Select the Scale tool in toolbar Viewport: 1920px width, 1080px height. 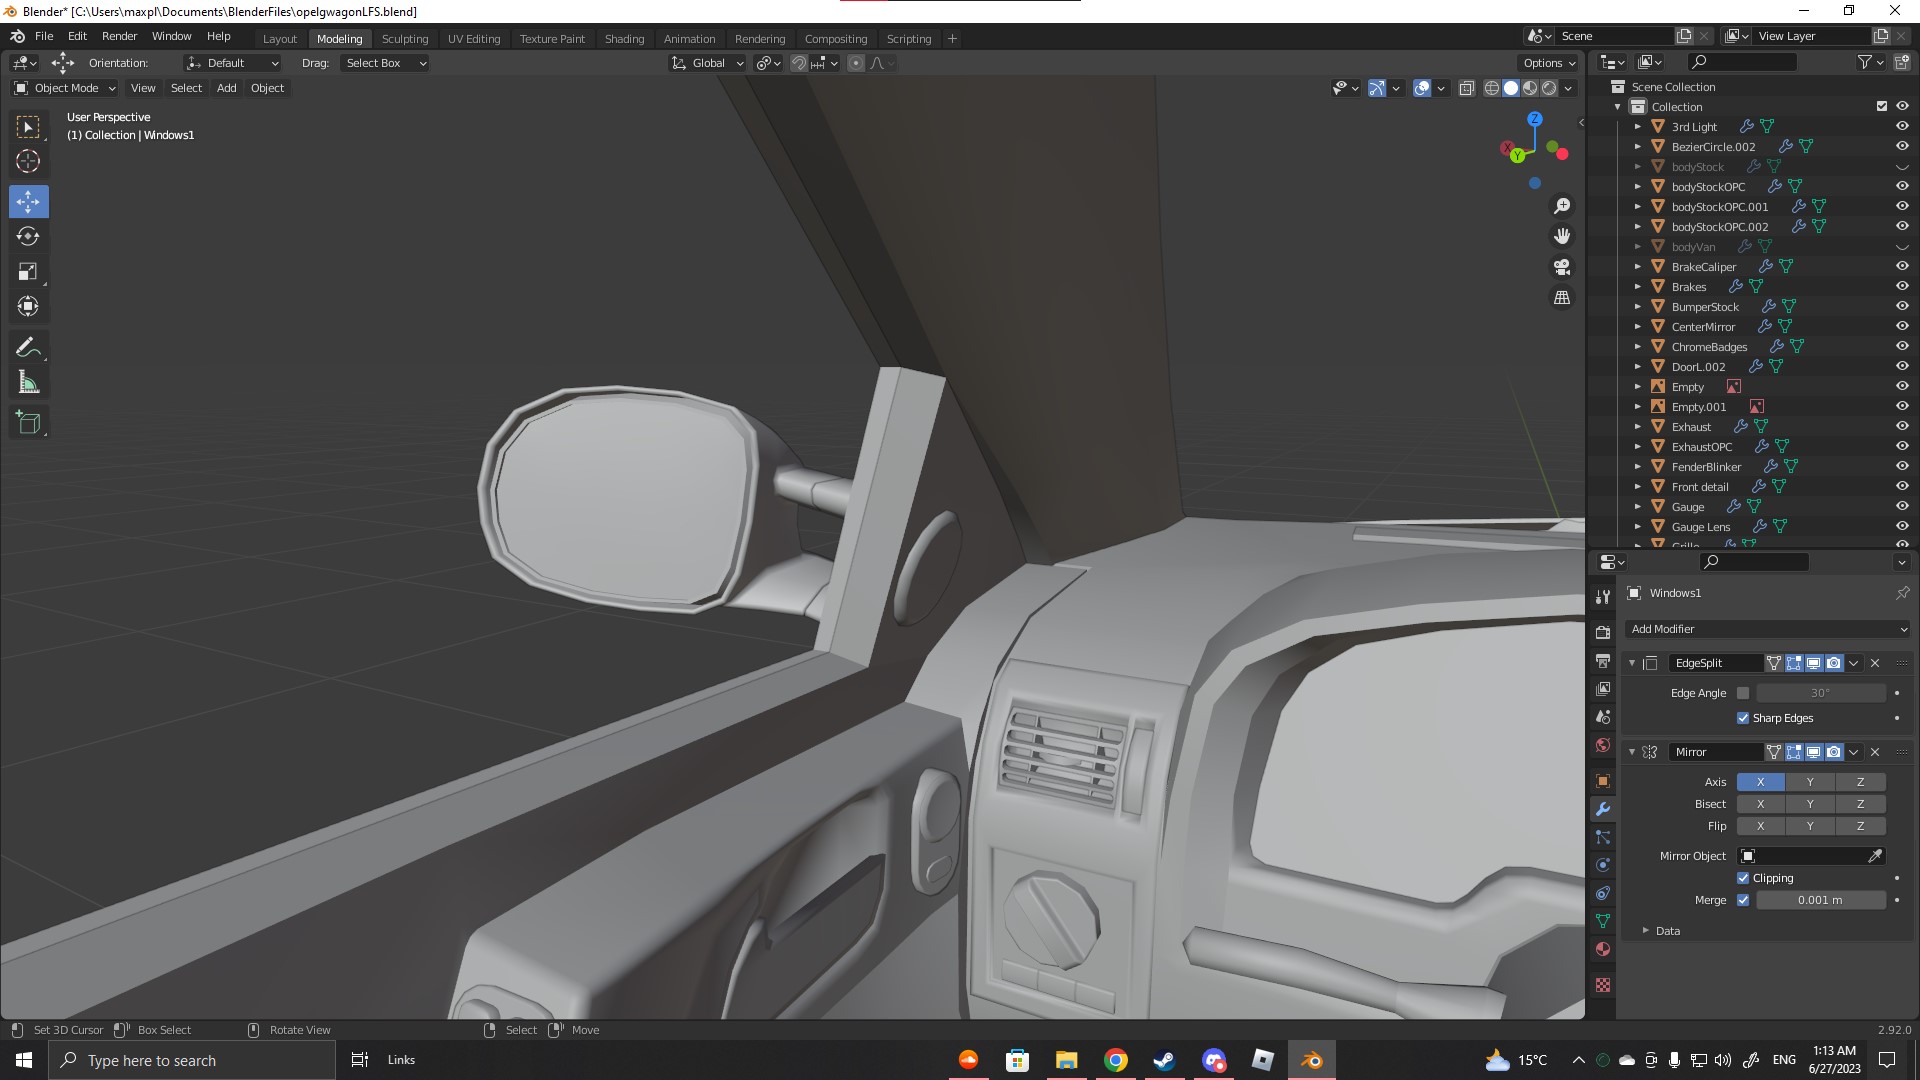(28, 272)
